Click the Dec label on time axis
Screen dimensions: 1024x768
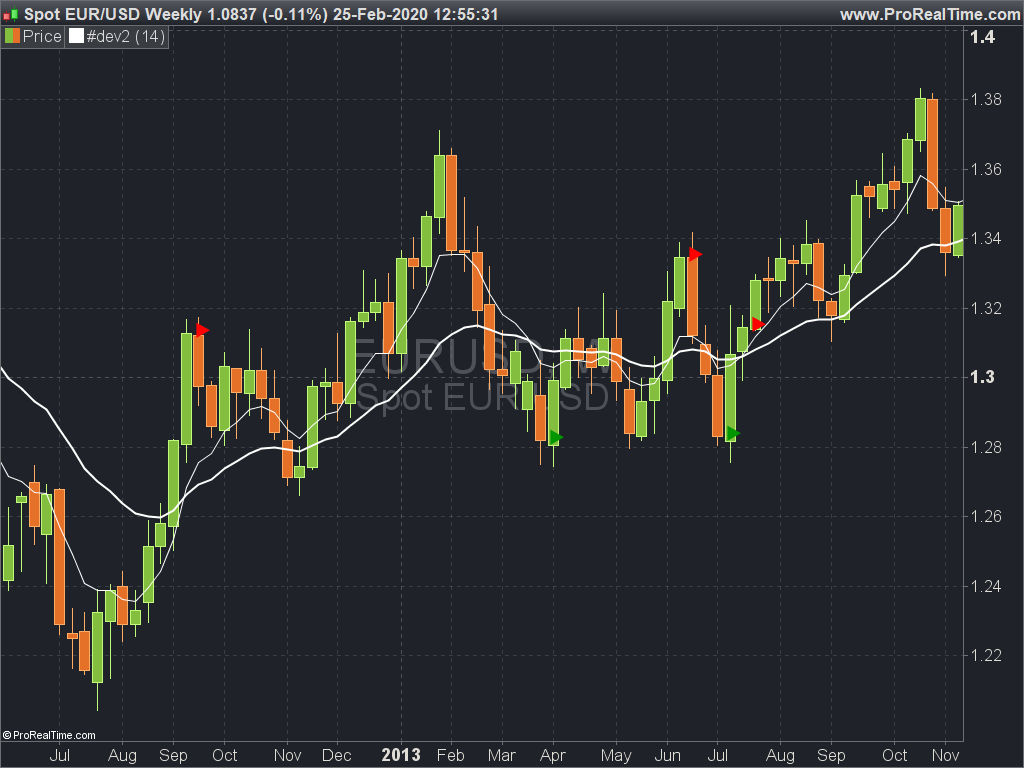pos(337,755)
